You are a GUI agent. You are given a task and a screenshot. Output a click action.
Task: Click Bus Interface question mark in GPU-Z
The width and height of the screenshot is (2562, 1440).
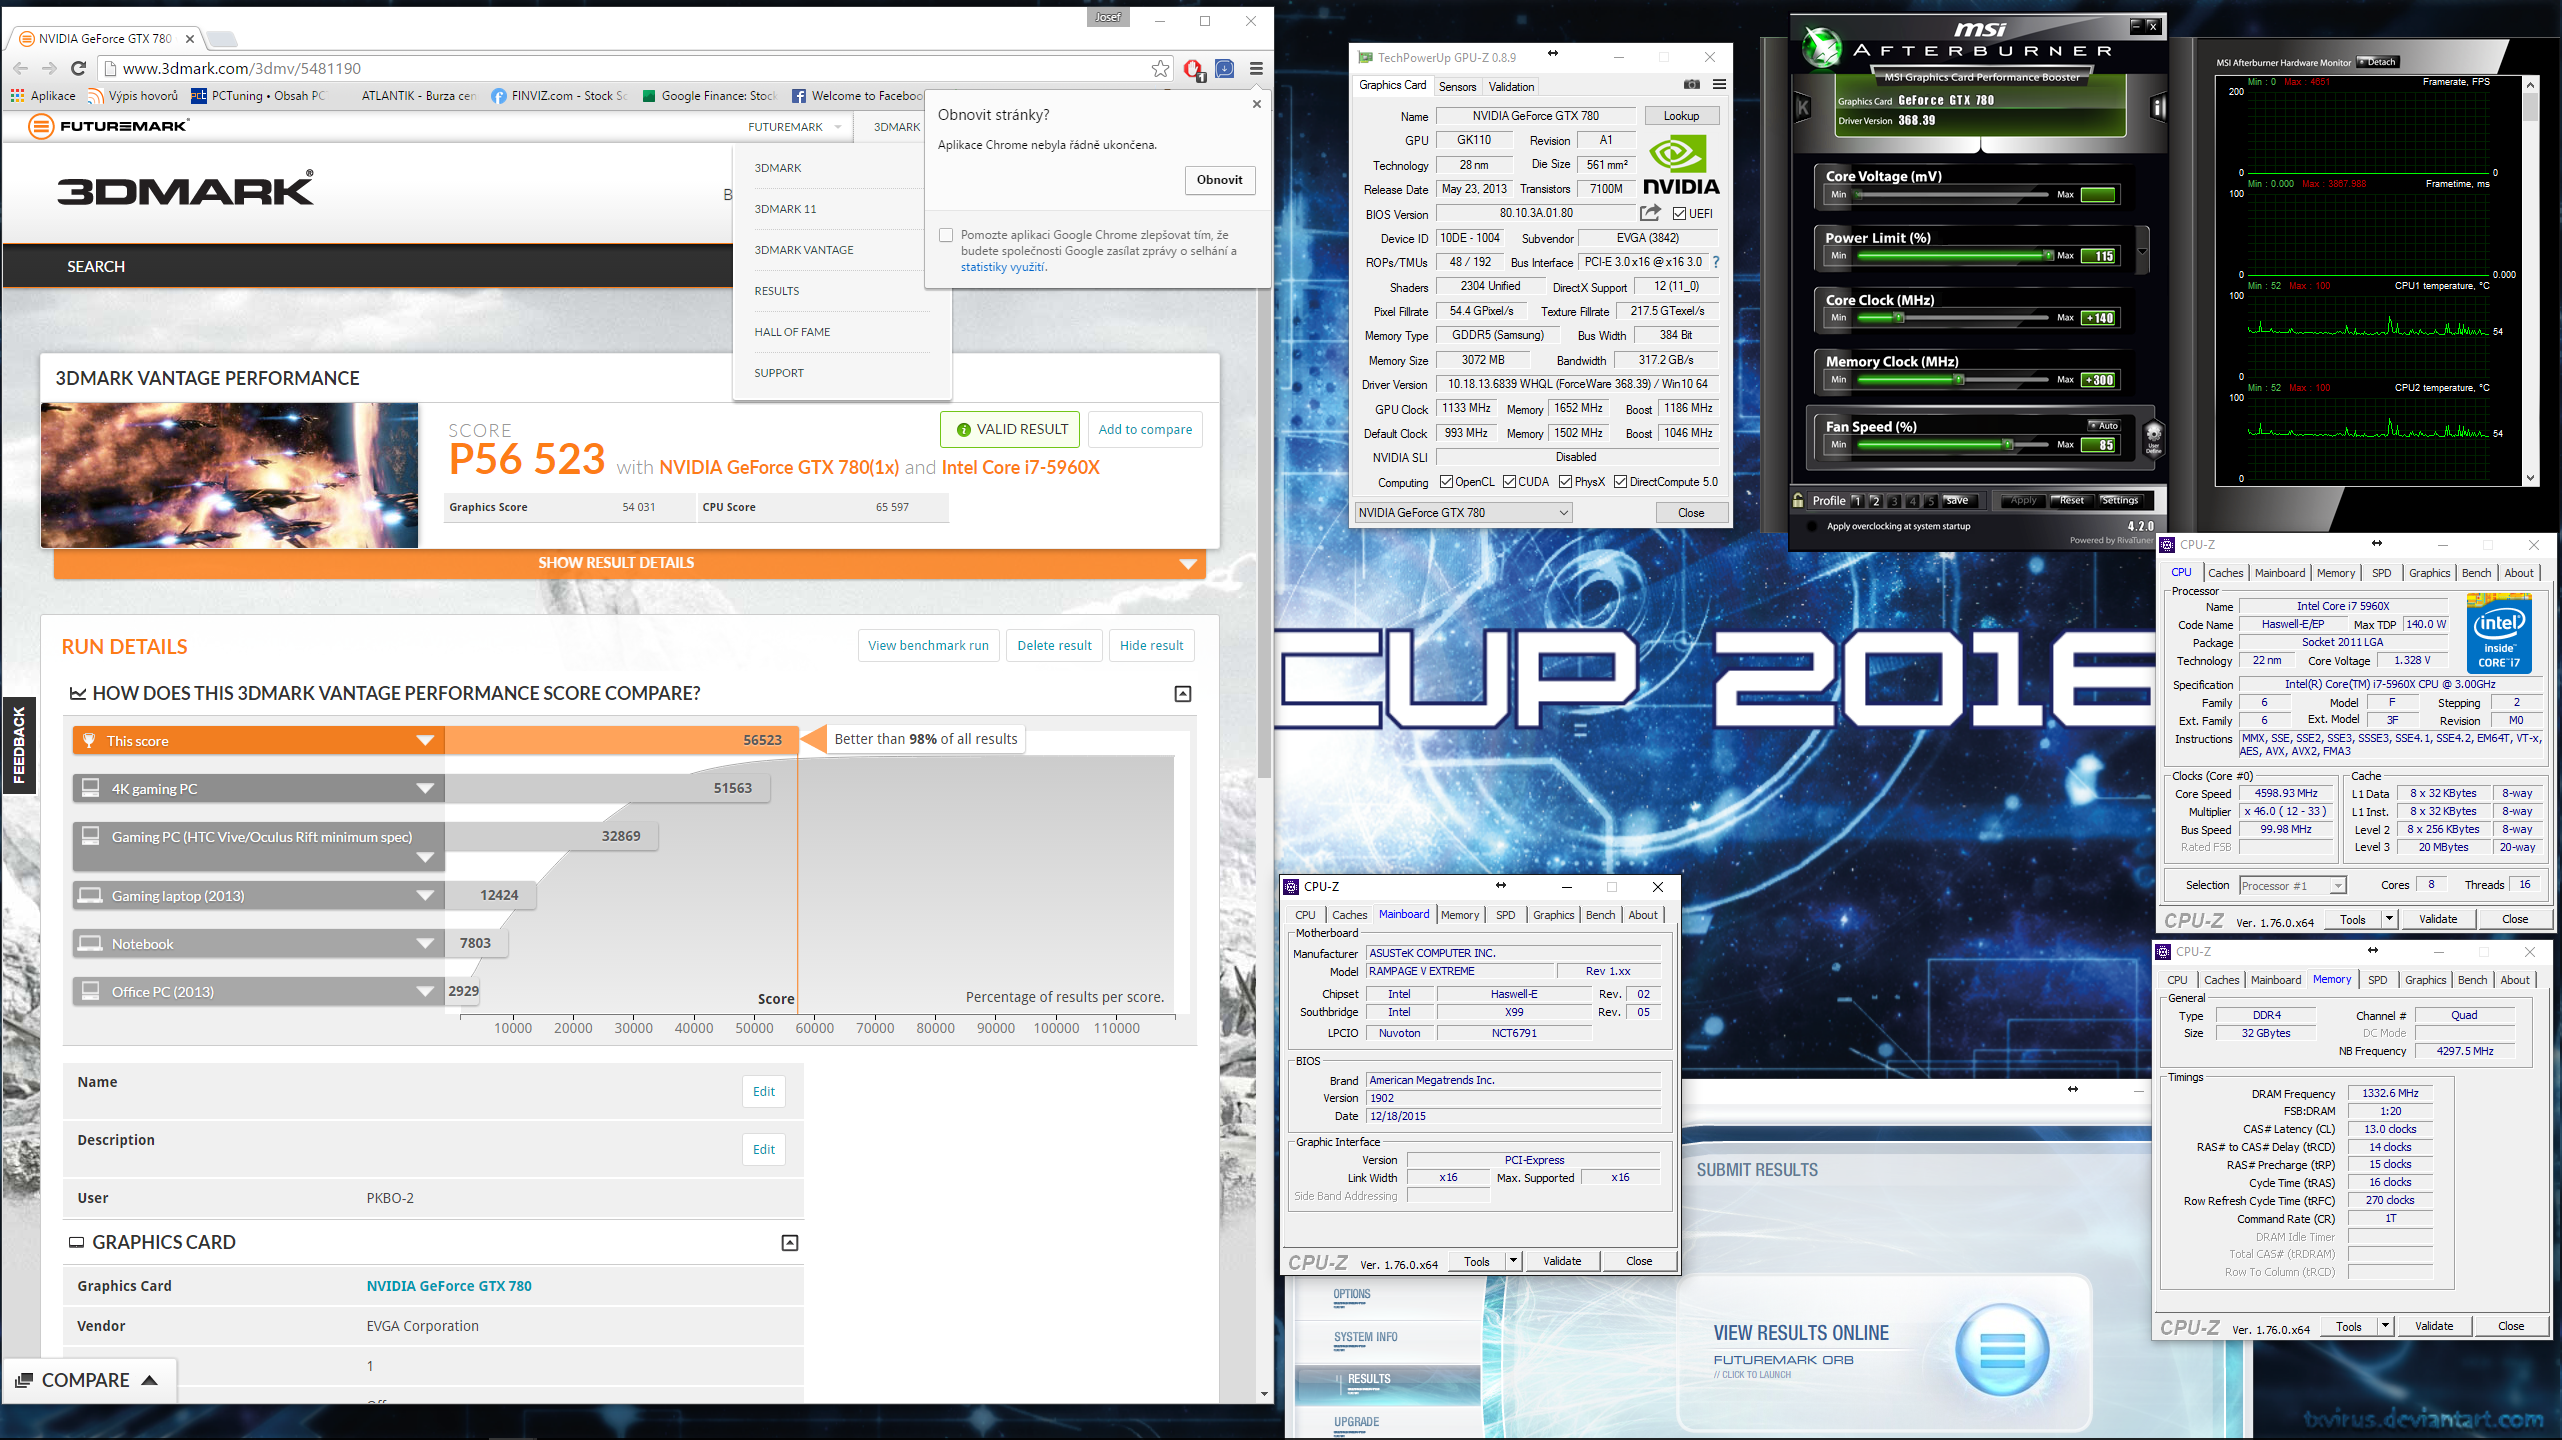tap(1716, 262)
